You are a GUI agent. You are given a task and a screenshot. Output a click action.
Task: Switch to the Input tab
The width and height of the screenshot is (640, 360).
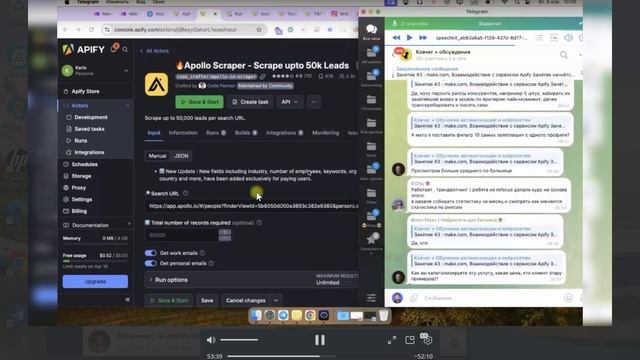point(154,133)
